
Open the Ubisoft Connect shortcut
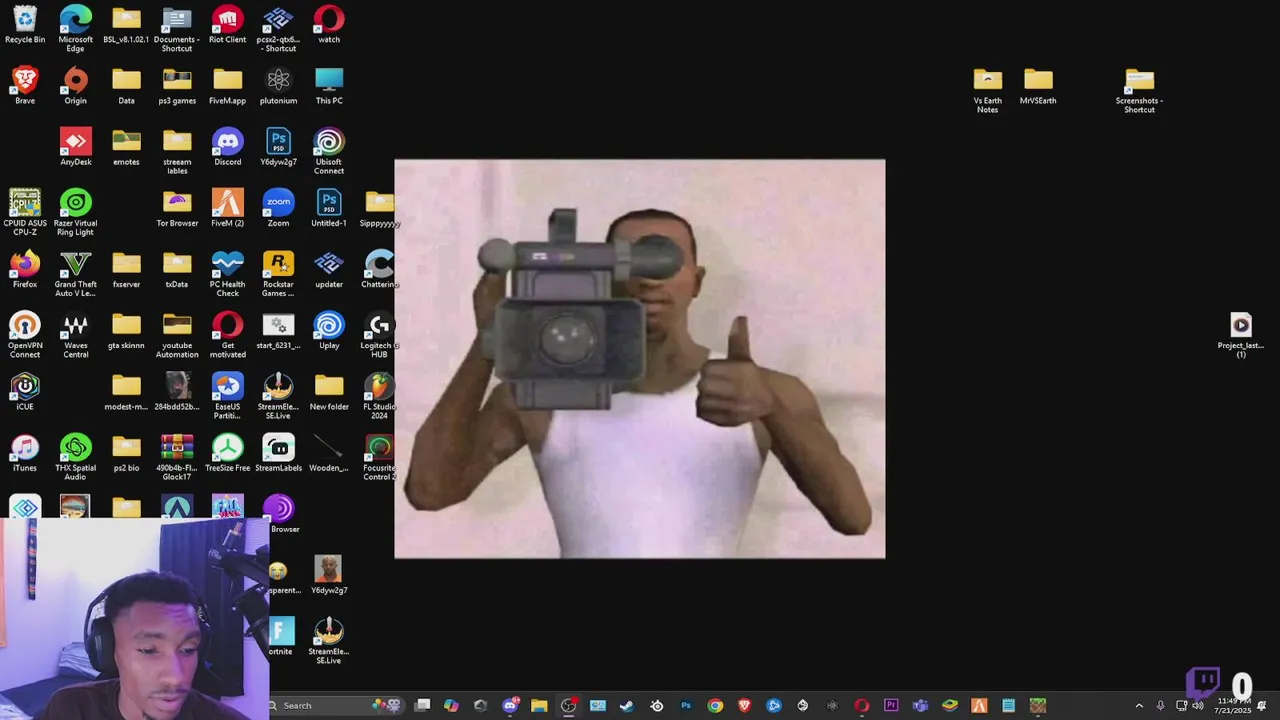329,151
